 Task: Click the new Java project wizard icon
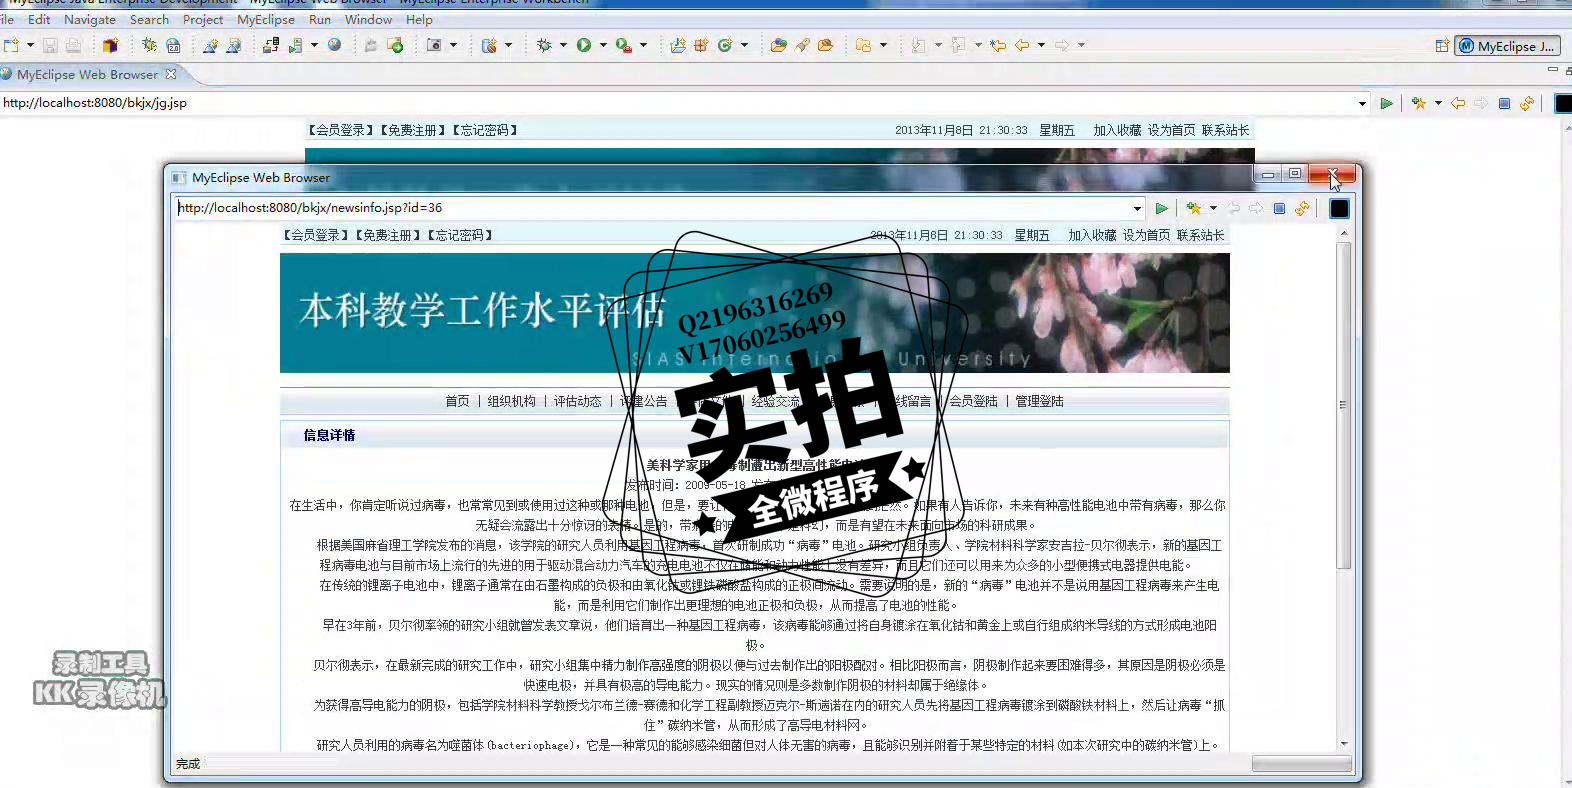pos(678,45)
